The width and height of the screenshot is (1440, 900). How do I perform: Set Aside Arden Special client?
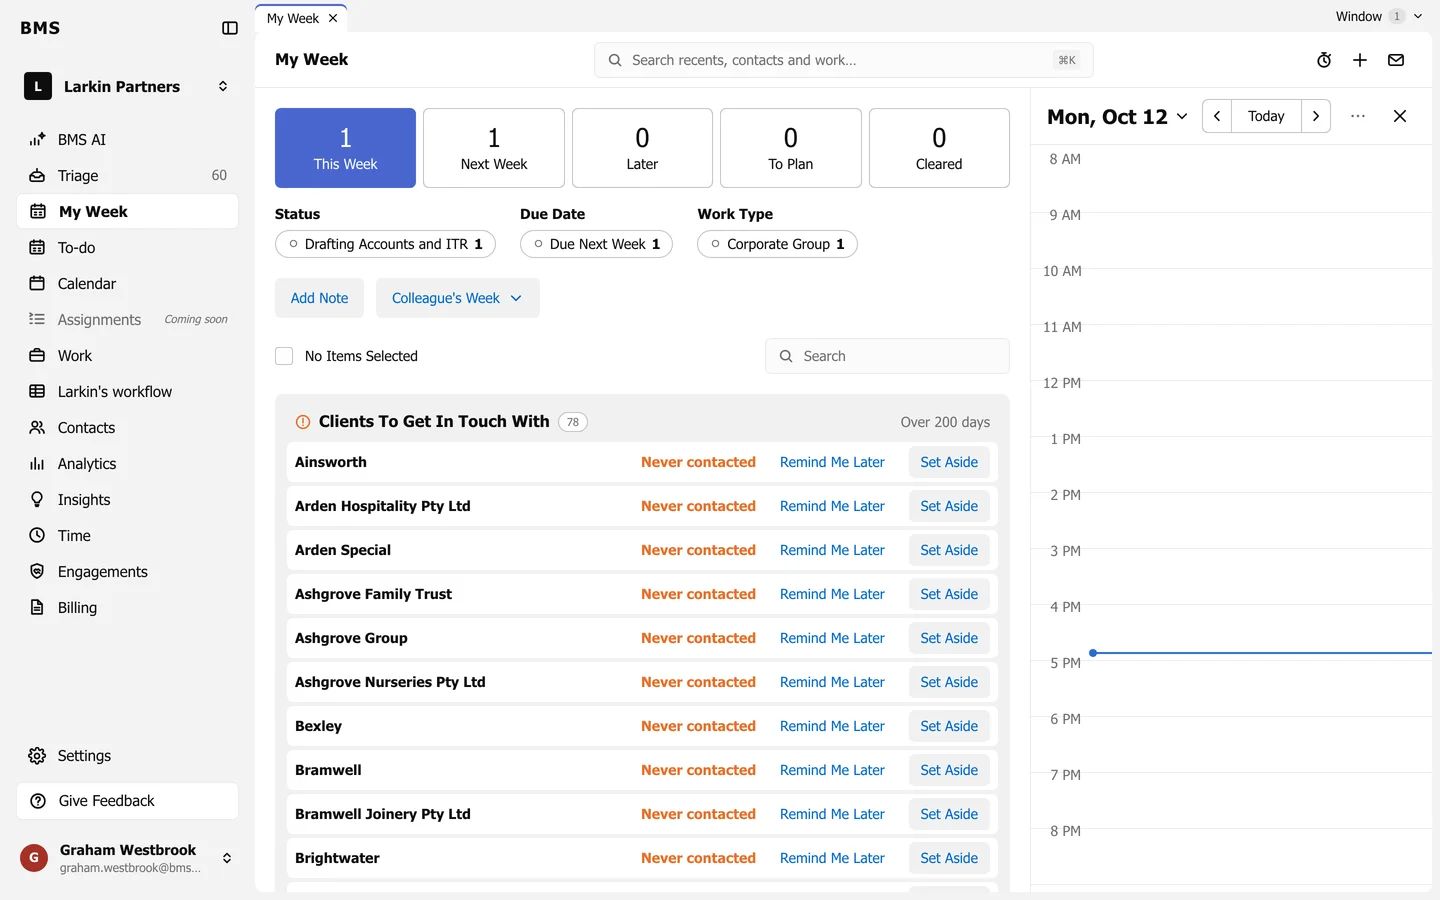tap(949, 550)
